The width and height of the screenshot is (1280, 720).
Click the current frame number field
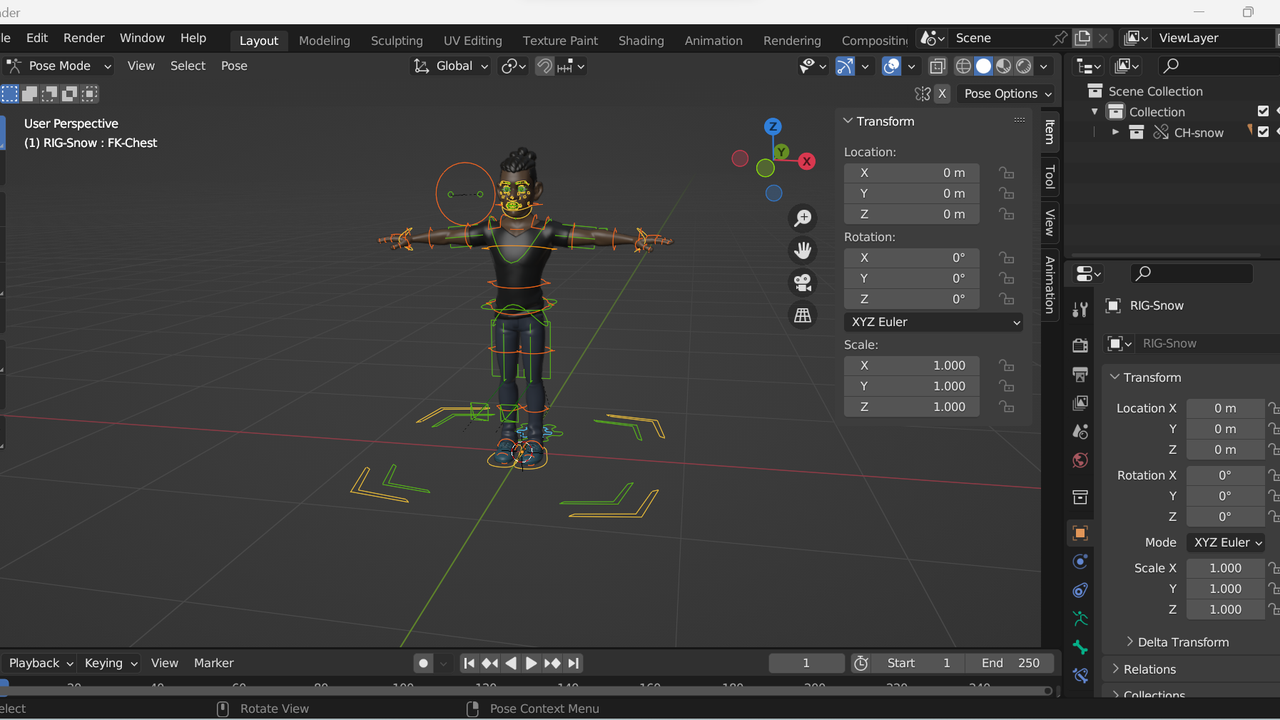[x=806, y=662]
